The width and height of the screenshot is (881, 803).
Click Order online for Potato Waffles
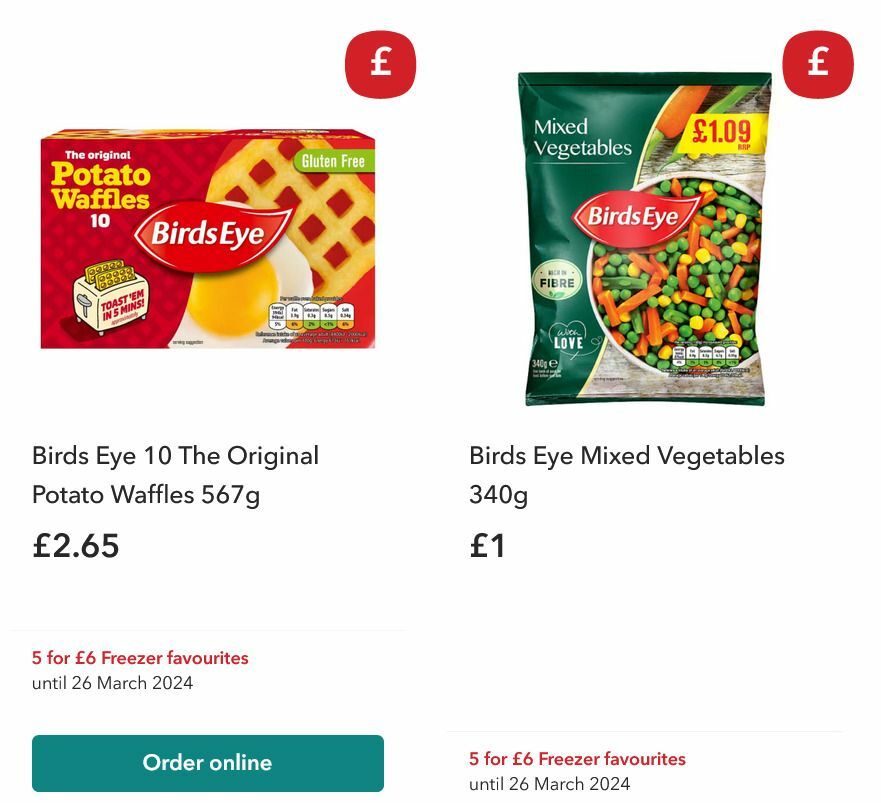click(x=208, y=762)
